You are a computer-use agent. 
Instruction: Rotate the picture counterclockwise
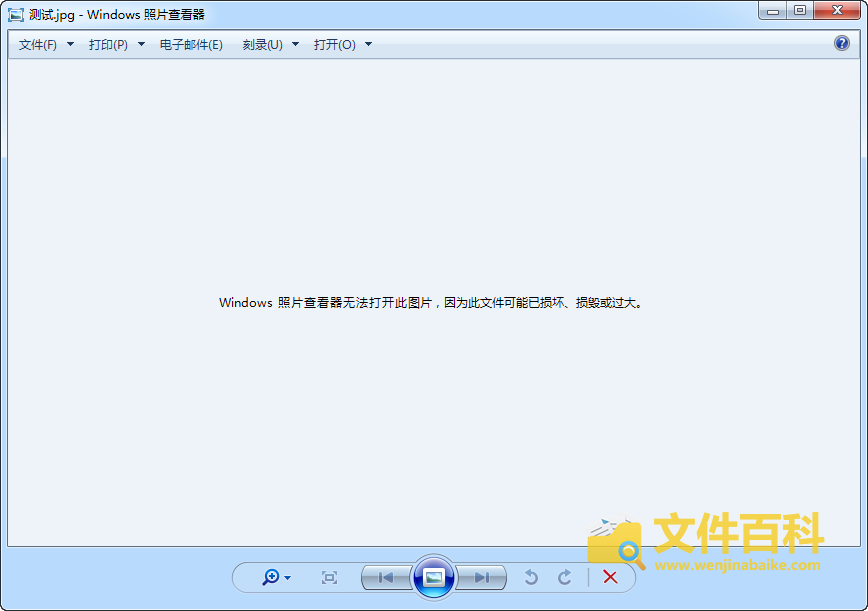tap(531, 578)
